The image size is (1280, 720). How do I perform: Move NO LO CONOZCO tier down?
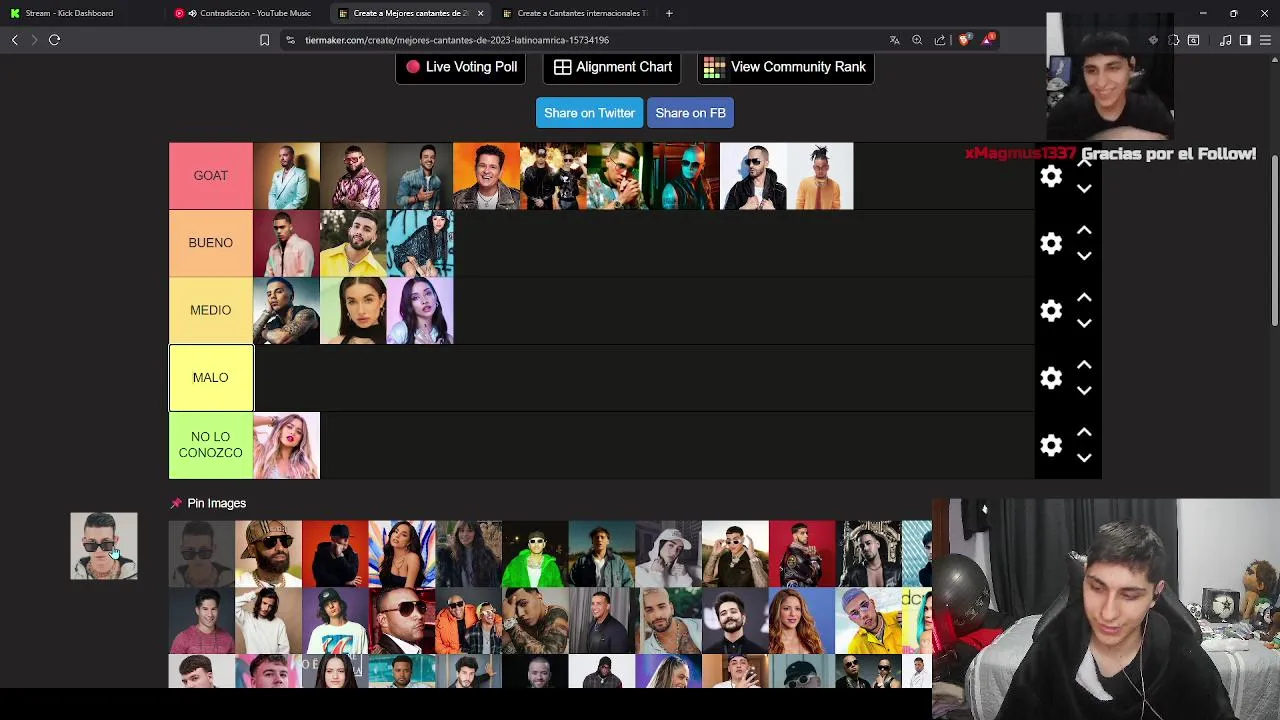[x=1084, y=458]
